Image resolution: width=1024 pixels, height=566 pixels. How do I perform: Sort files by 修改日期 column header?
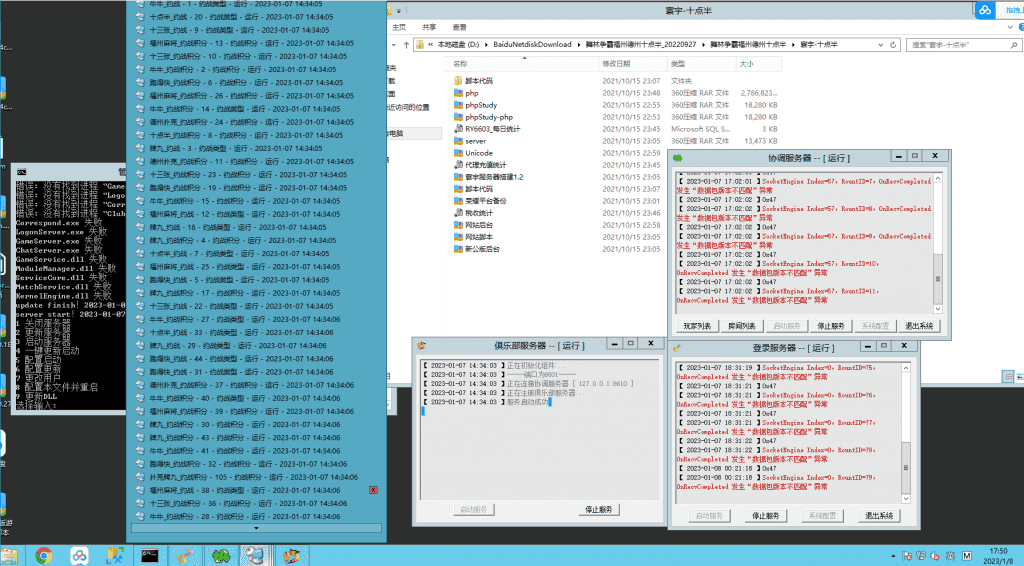pyautogui.click(x=632, y=64)
